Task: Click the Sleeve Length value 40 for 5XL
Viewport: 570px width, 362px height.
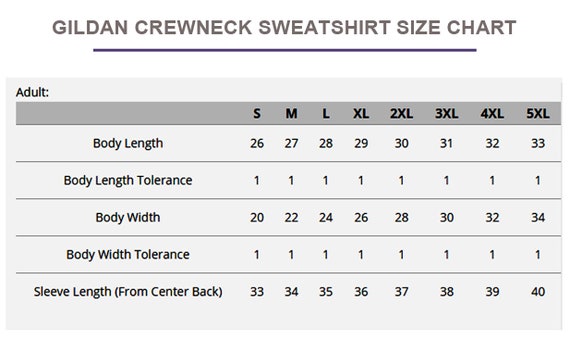Action: (538, 292)
